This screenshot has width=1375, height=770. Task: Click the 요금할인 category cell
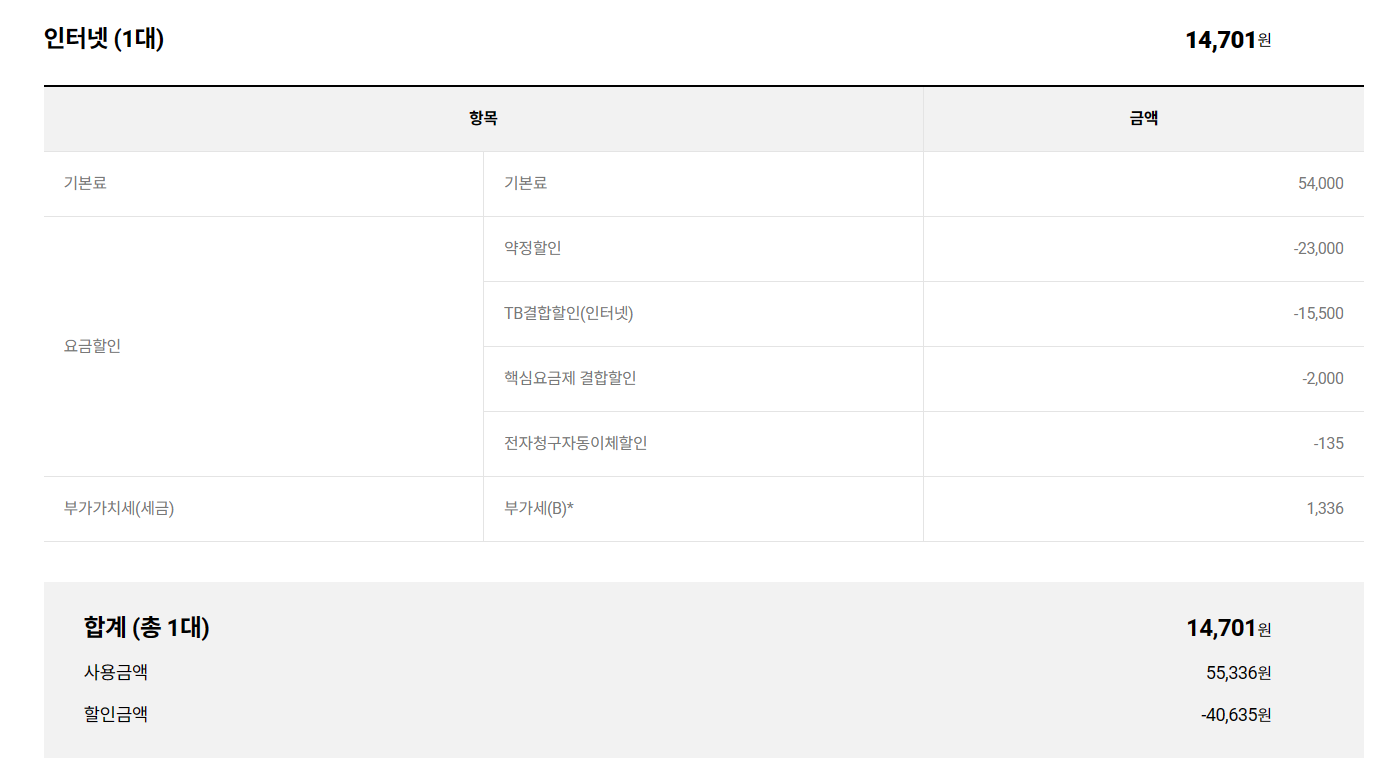[92, 346]
